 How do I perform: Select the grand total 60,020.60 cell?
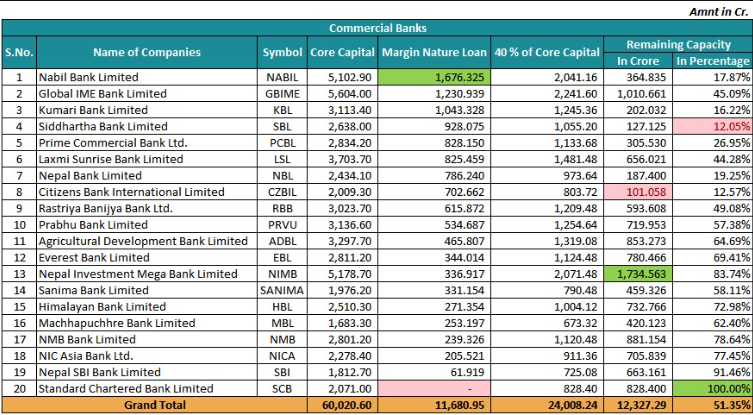click(x=342, y=405)
